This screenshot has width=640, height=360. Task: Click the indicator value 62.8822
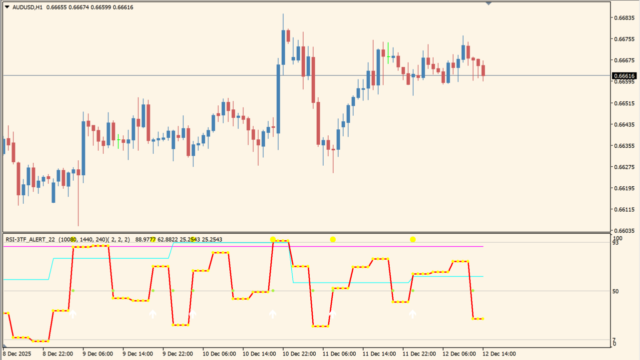(x=168, y=240)
